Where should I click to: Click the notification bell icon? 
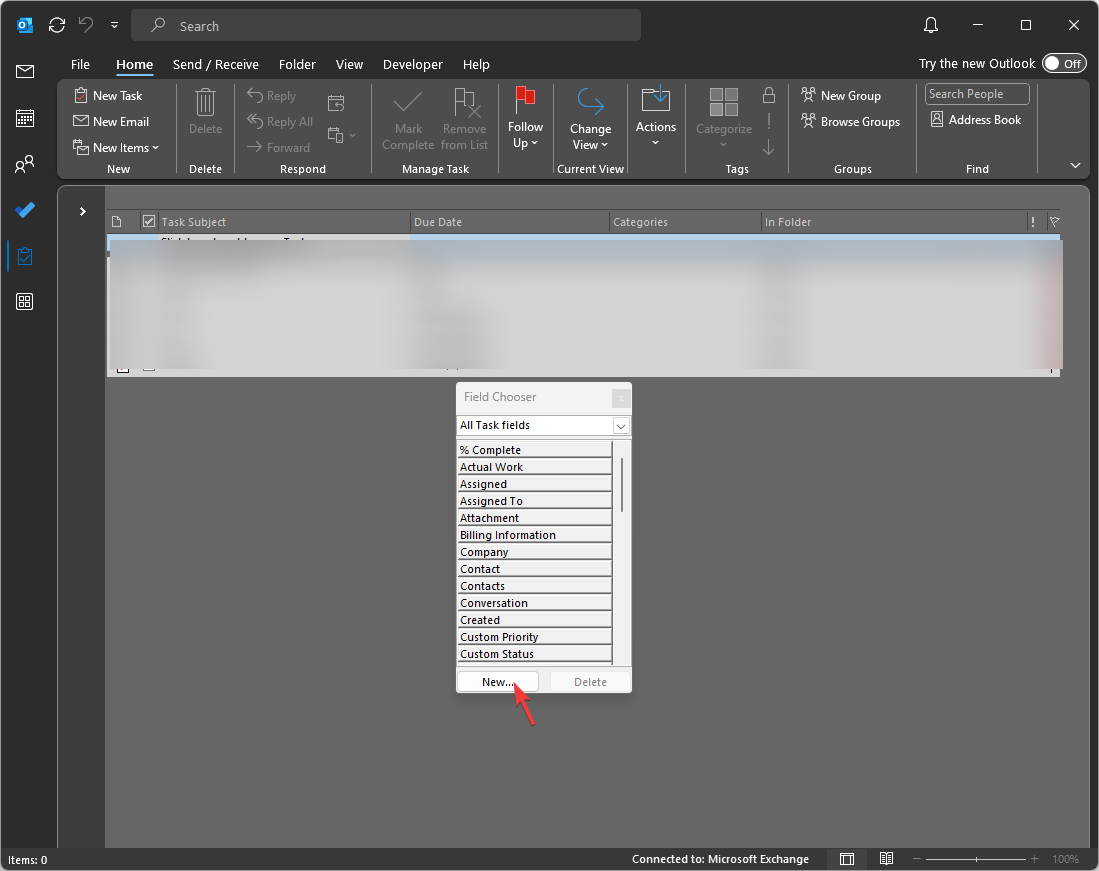(x=931, y=25)
